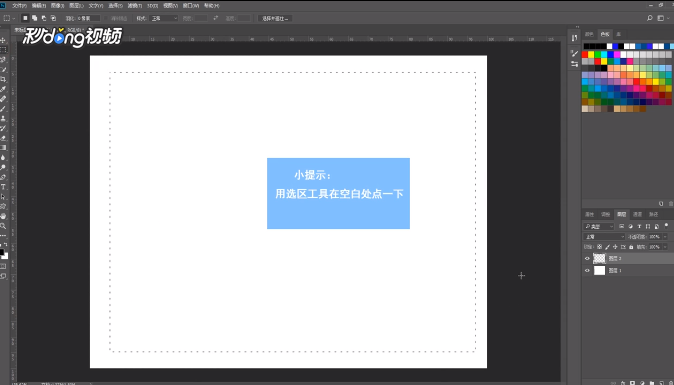Open the layer blend mode dropdown

(604, 237)
